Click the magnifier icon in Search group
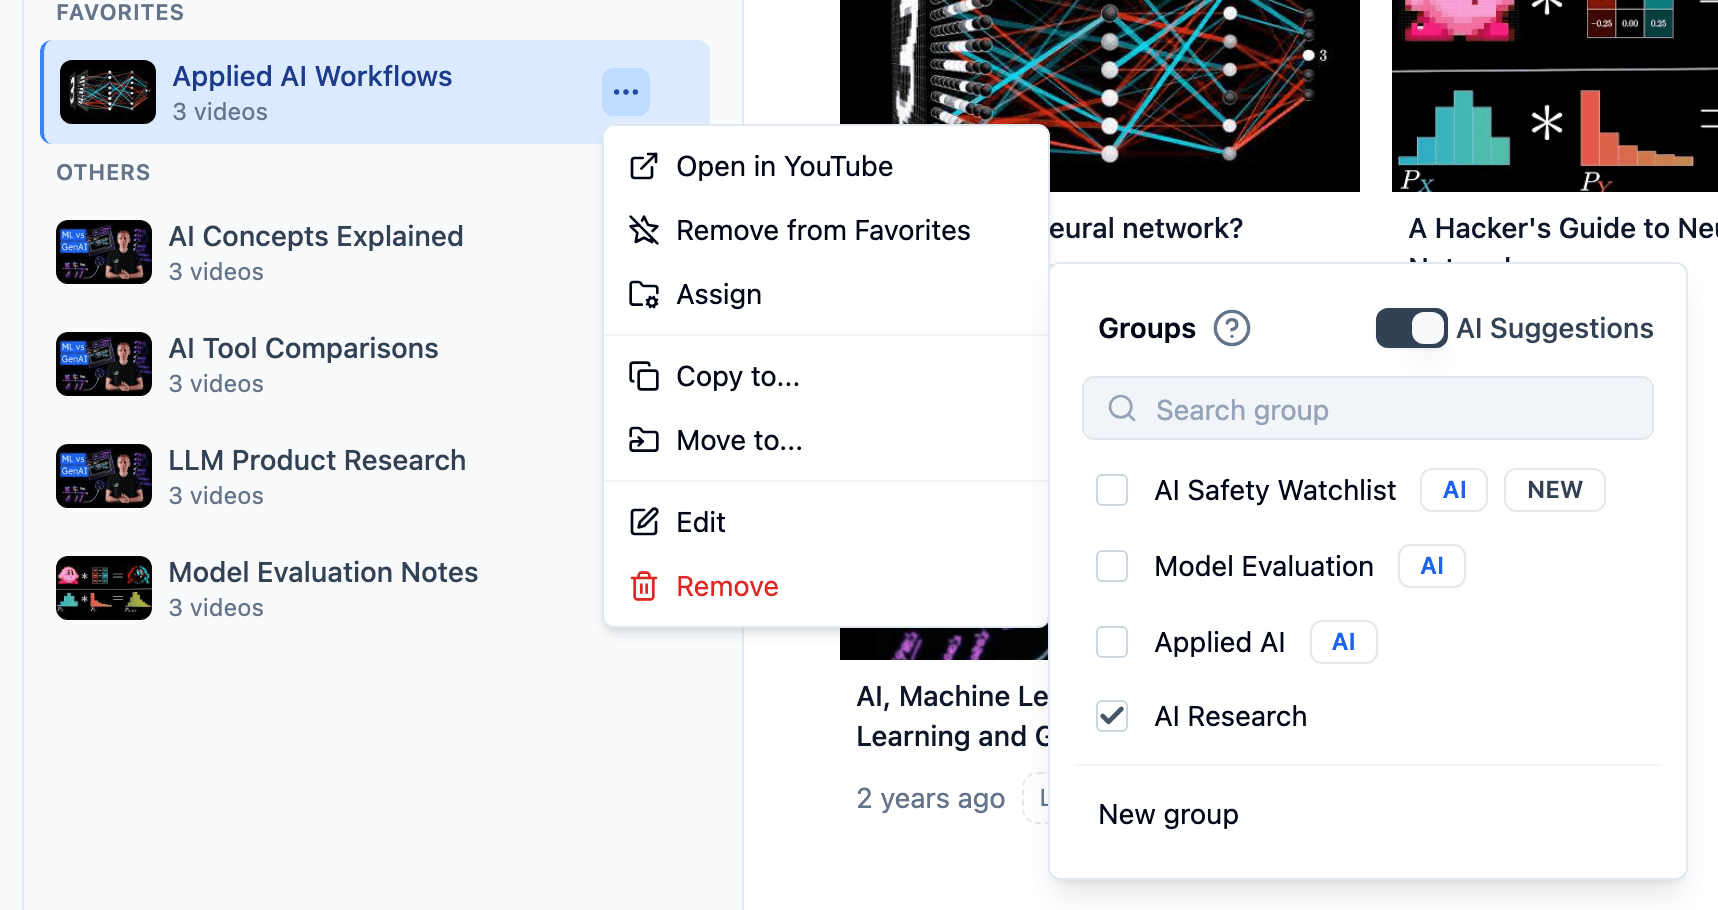 (1122, 408)
